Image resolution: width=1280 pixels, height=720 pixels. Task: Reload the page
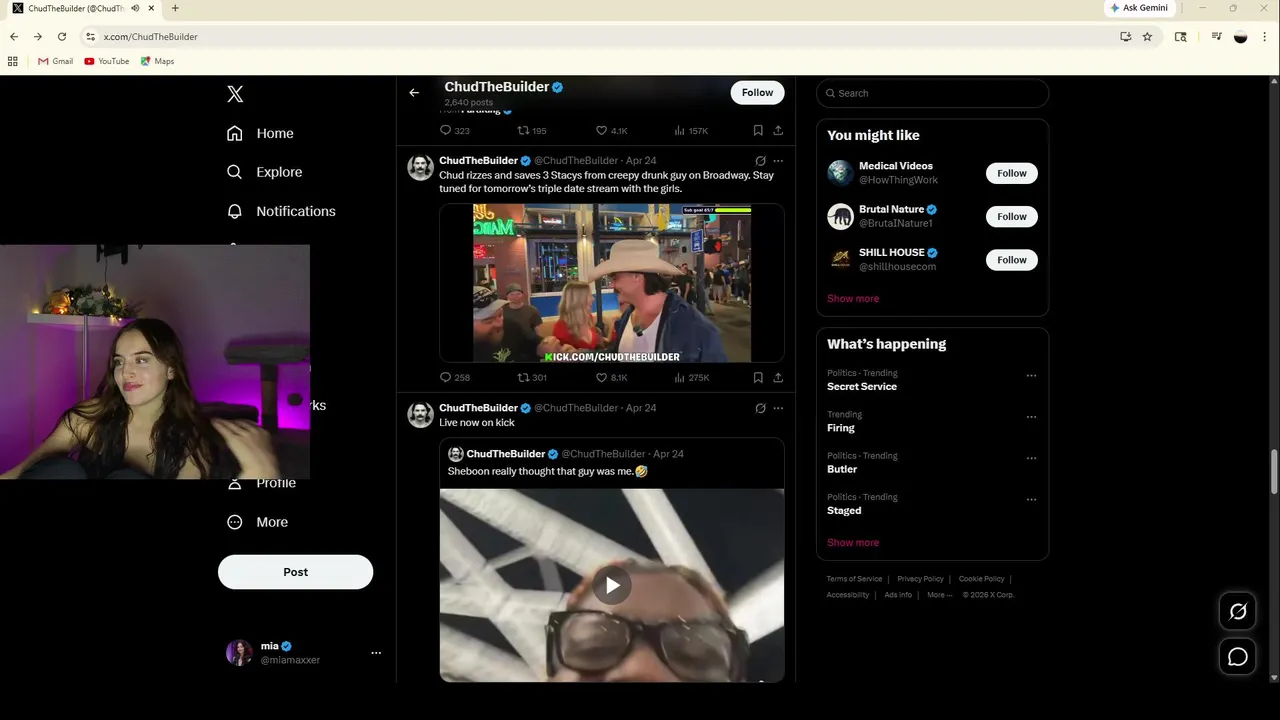coord(62,37)
